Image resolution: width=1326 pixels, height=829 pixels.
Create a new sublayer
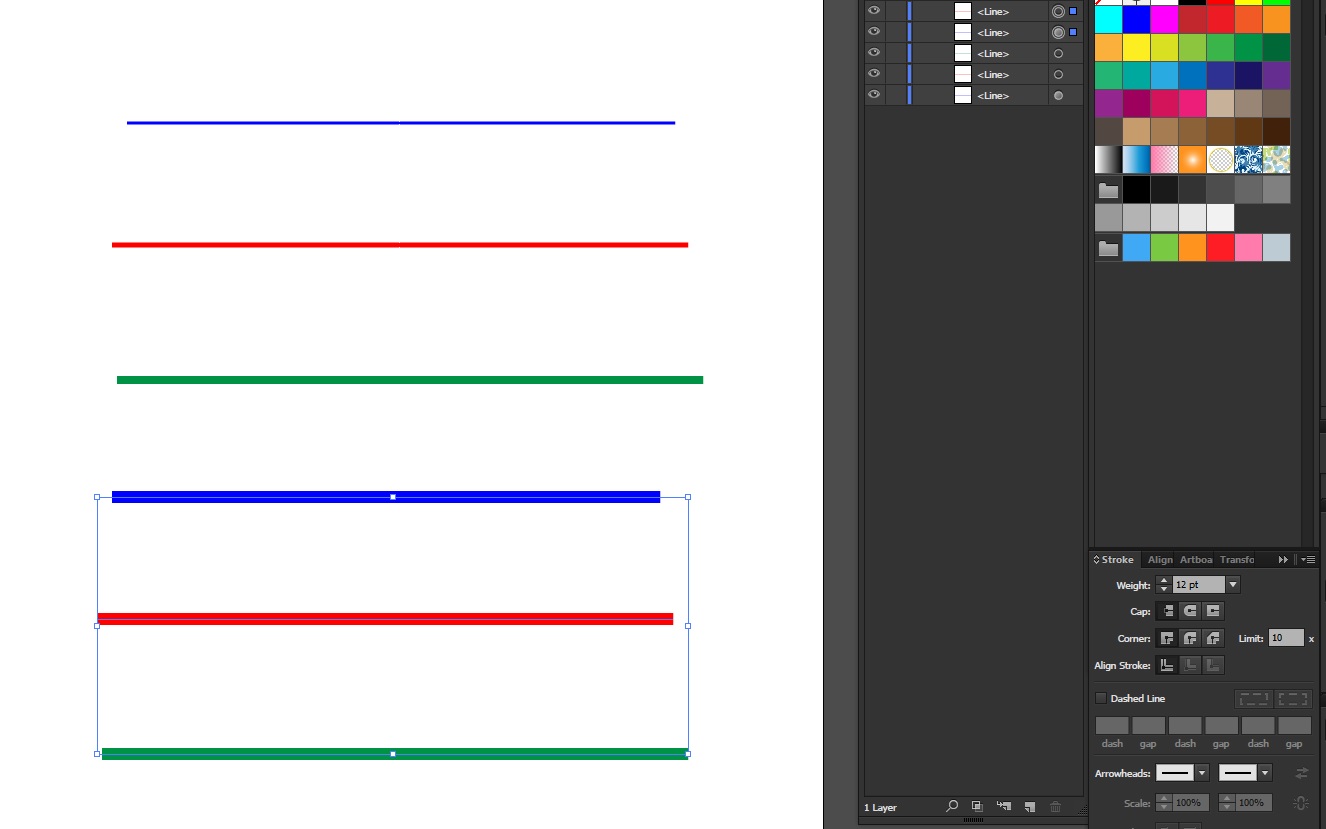1003,806
